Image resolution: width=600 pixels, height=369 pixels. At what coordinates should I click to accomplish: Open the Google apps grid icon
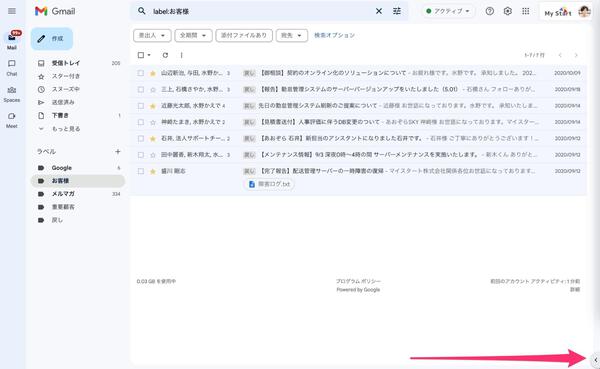coord(526,11)
